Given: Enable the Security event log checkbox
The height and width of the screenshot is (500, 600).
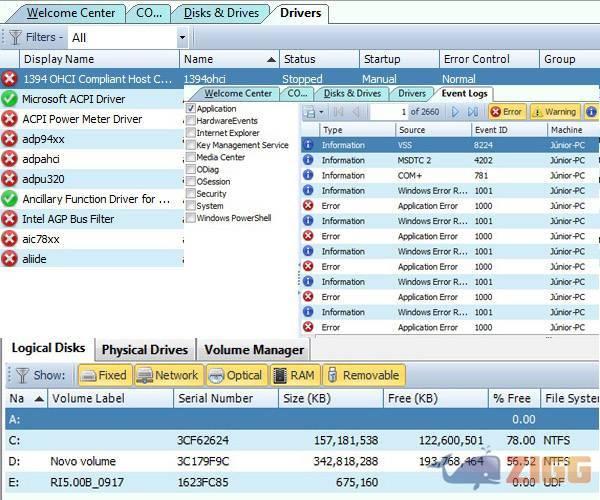Looking at the screenshot, I should coord(191,193).
